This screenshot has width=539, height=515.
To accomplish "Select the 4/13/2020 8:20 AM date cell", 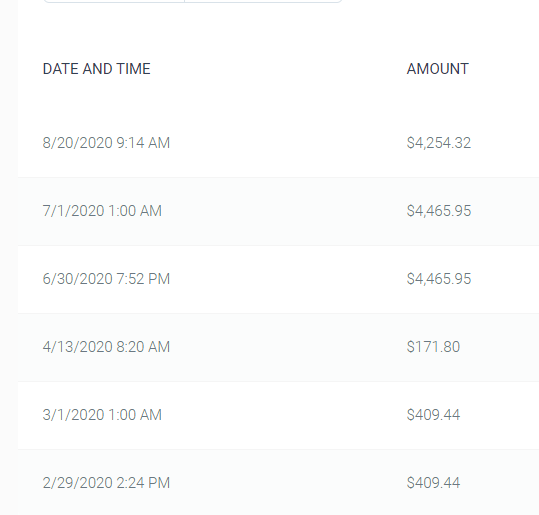I will (106, 347).
